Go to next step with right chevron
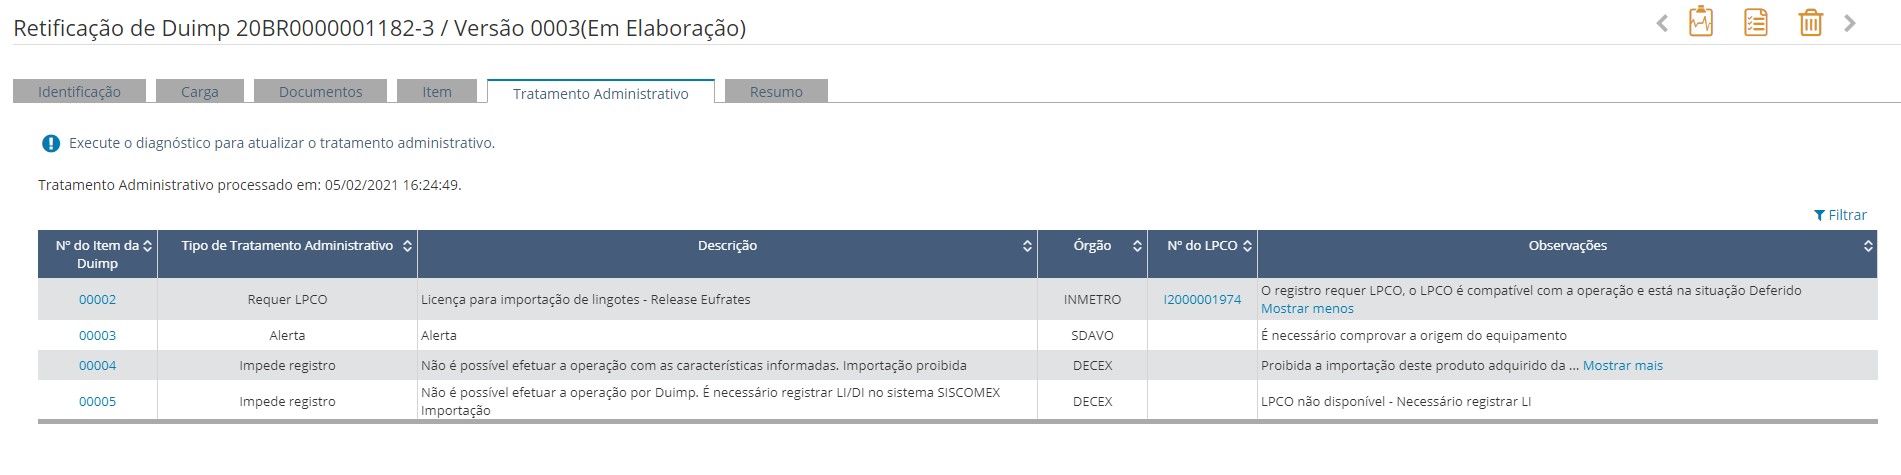Screen dimensions: 1901x475 tap(1850, 23)
